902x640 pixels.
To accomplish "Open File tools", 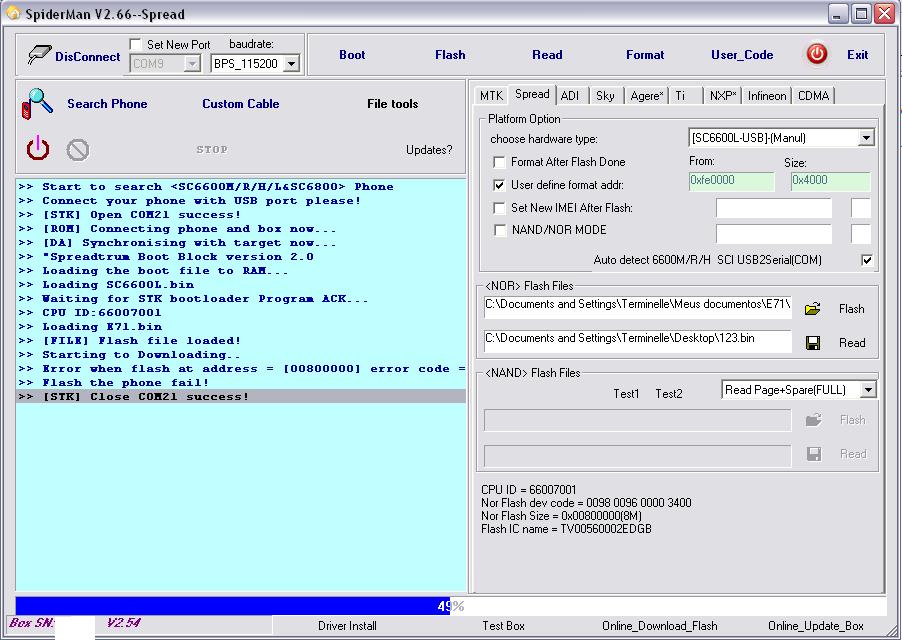I will (392, 104).
